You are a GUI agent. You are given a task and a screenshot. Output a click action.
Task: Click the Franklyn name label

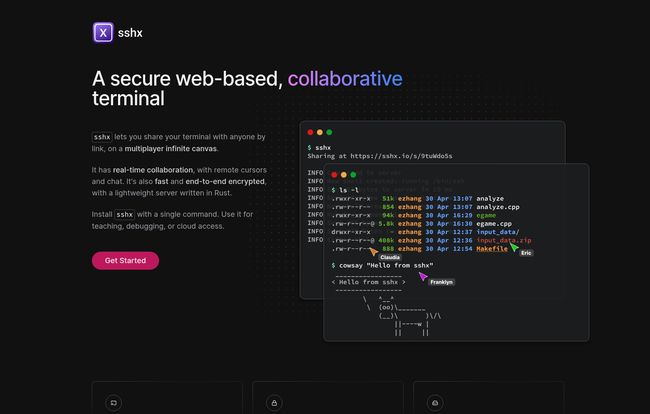tap(441, 282)
